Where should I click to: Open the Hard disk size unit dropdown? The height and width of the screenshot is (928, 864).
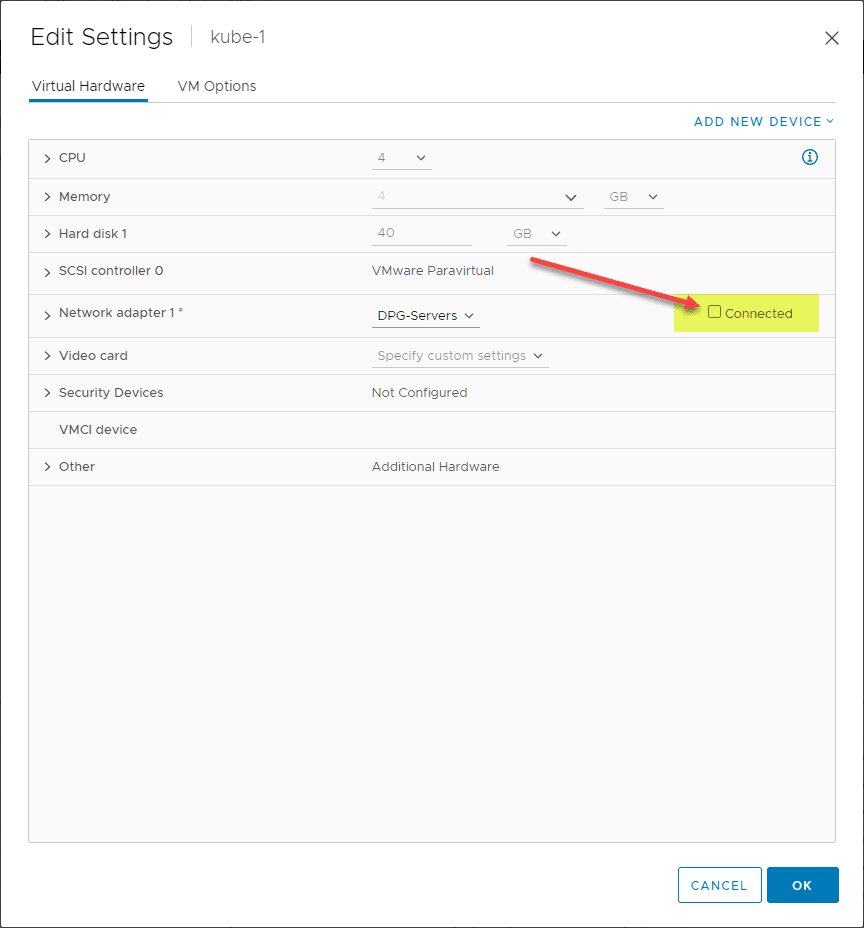click(x=536, y=234)
